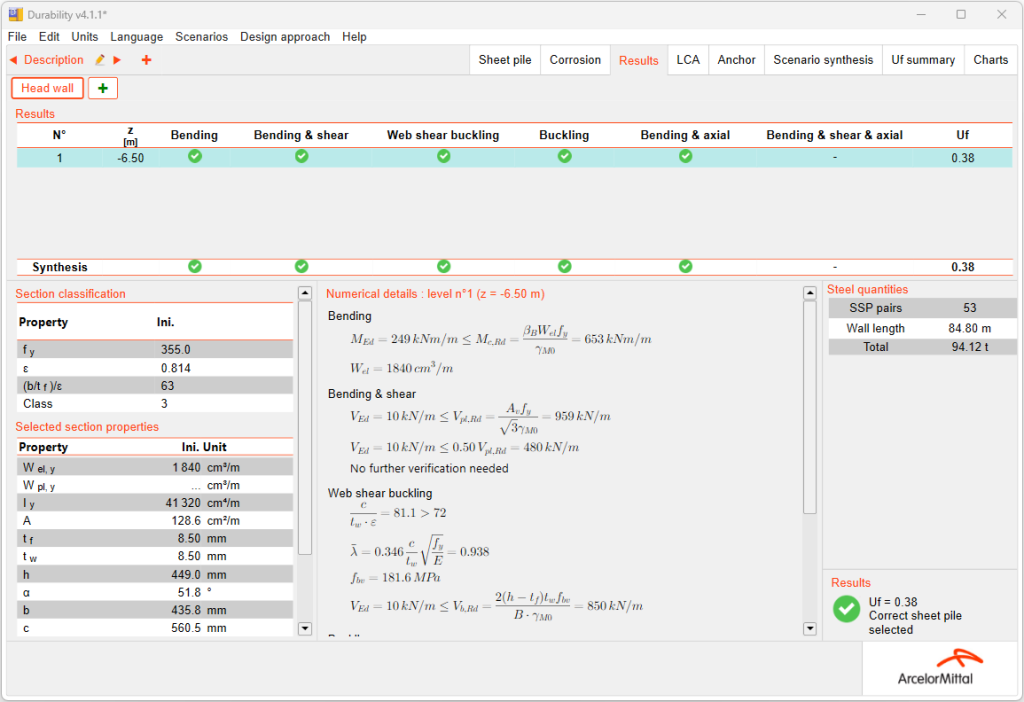Screen dimensions: 1024x702
Task: Click the Uf column header
Action: 963,135
